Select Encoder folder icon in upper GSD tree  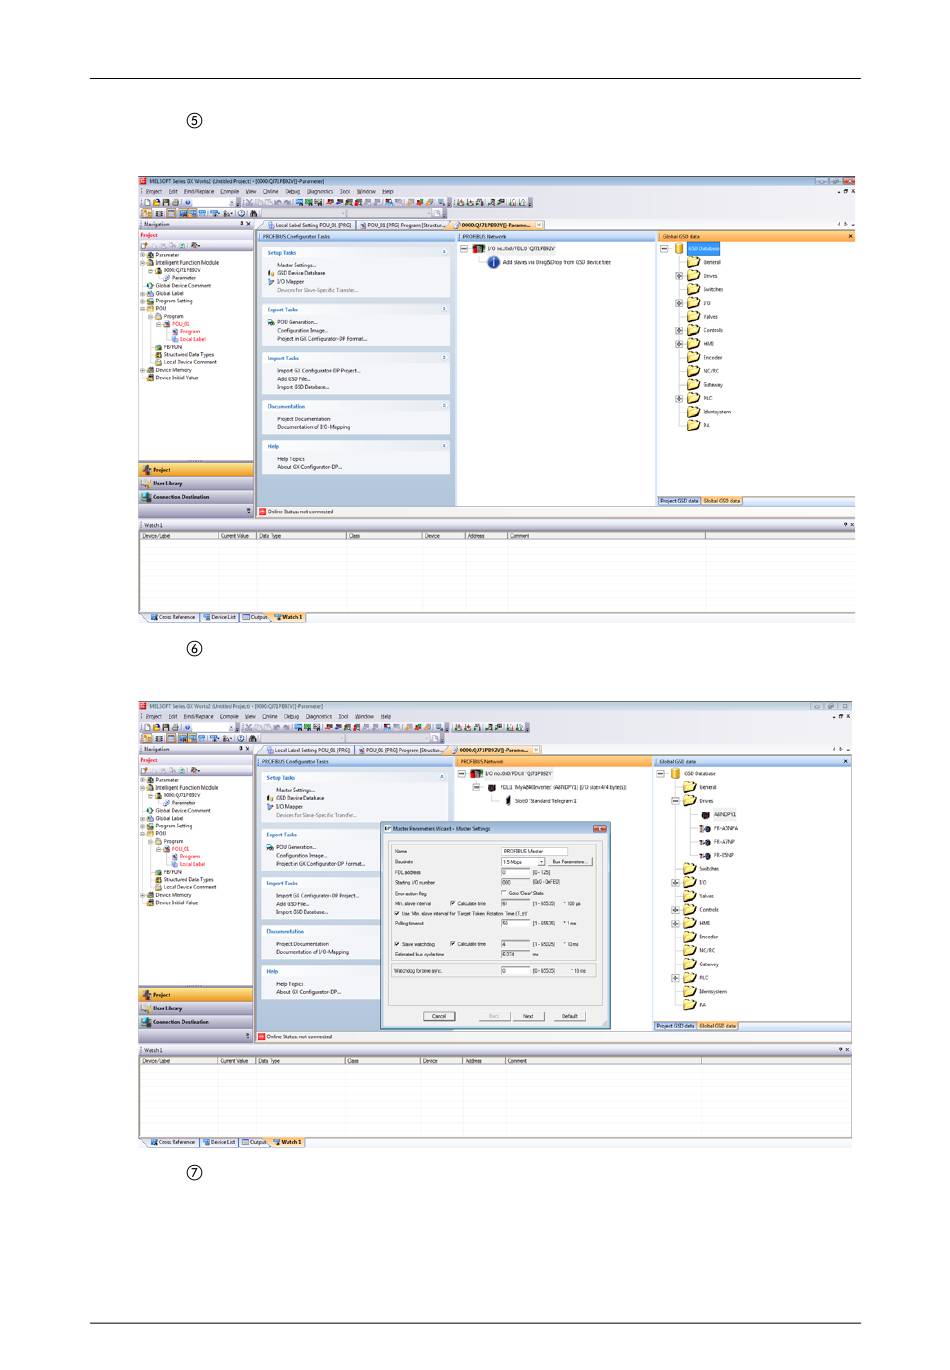pyautogui.click(x=693, y=357)
